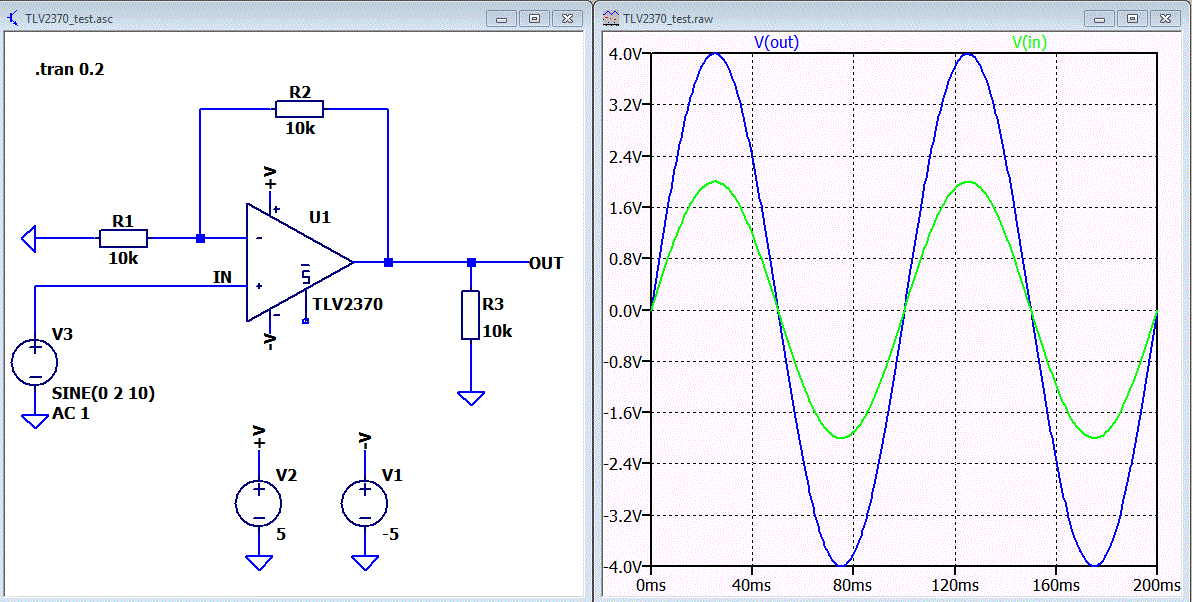Image resolution: width=1192 pixels, height=602 pixels.
Task: Click the ground symbol below V3
Action: (34, 420)
